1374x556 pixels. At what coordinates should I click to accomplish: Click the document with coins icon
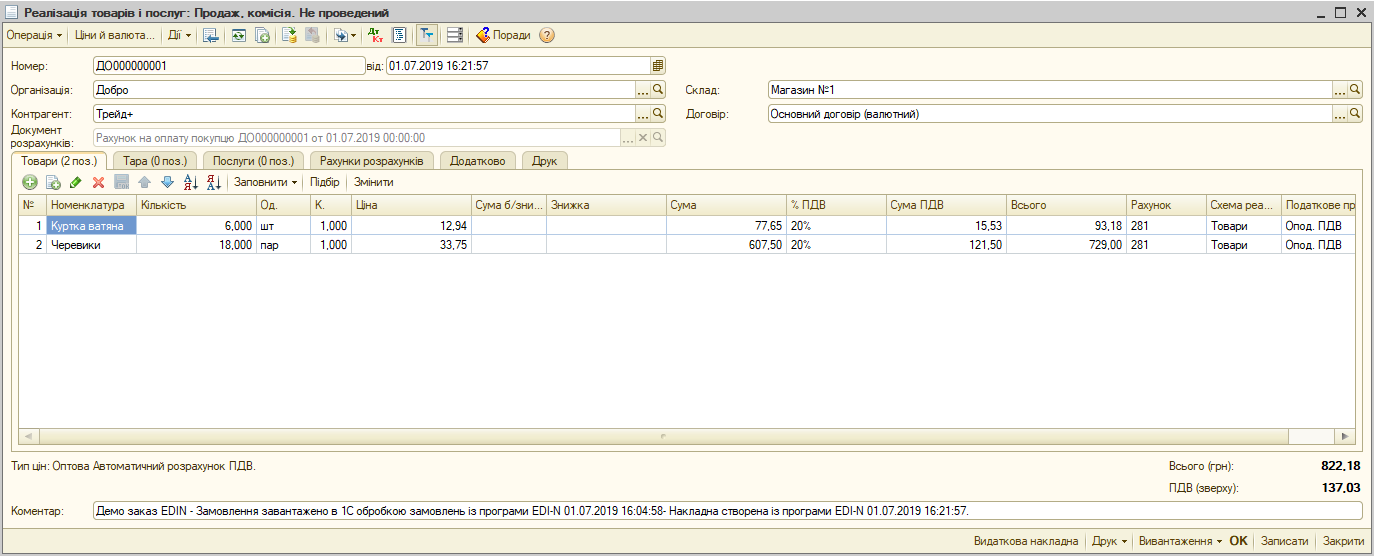tap(289, 35)
